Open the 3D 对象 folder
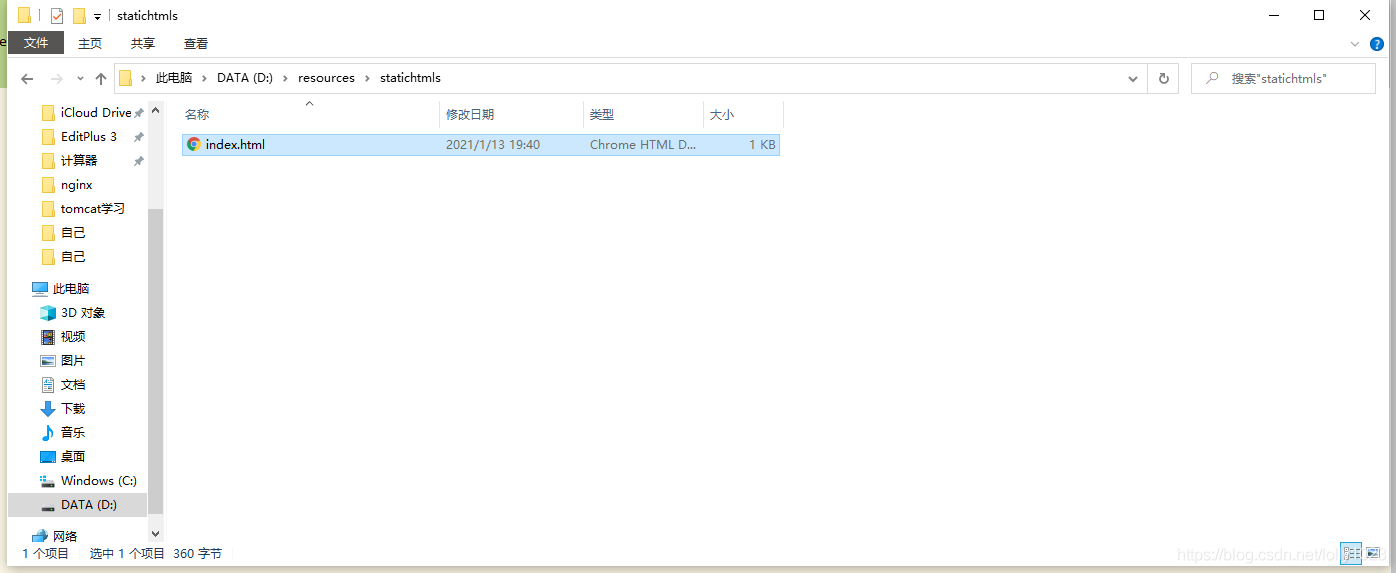The image size is (1396, 573). (x=82, y=313)
